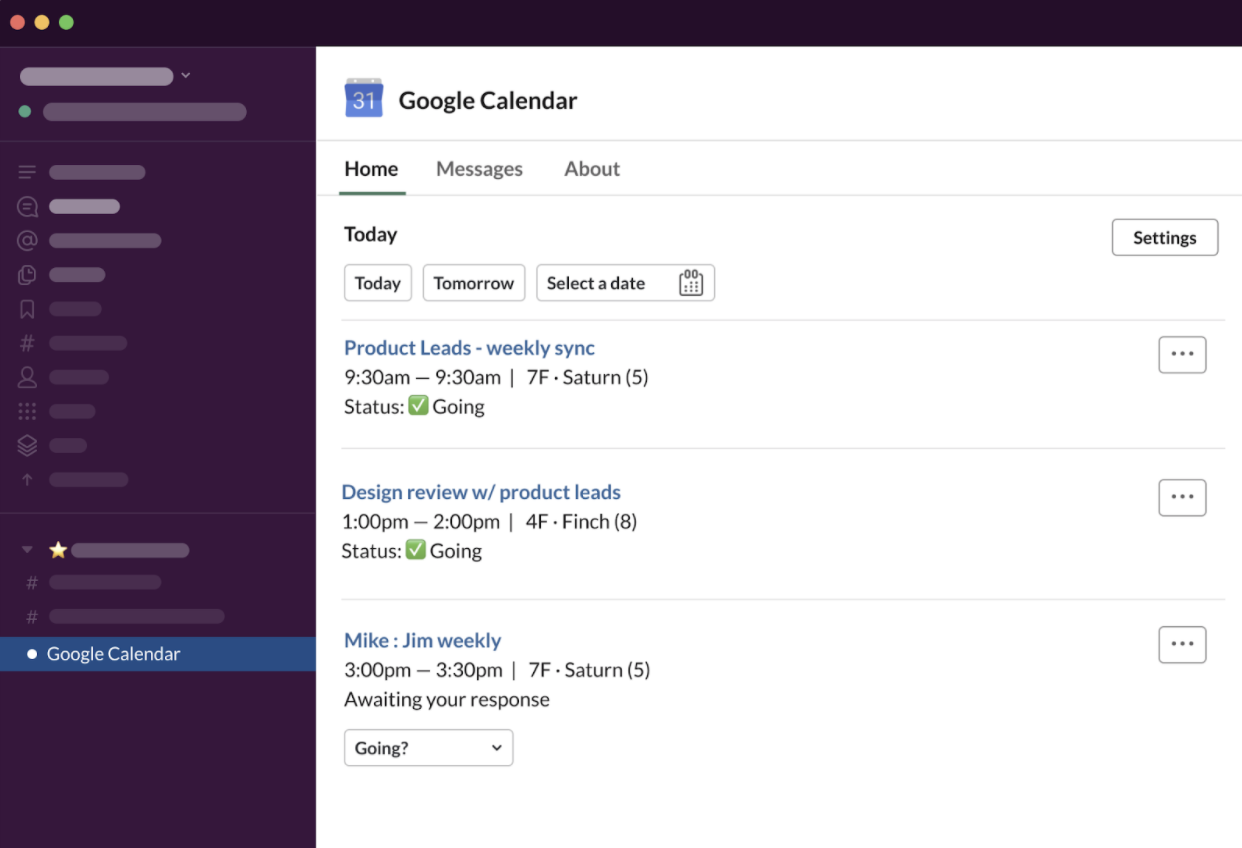
Task: Open the All DMs chat bubble icon
Action: click(x=27, y=207)
